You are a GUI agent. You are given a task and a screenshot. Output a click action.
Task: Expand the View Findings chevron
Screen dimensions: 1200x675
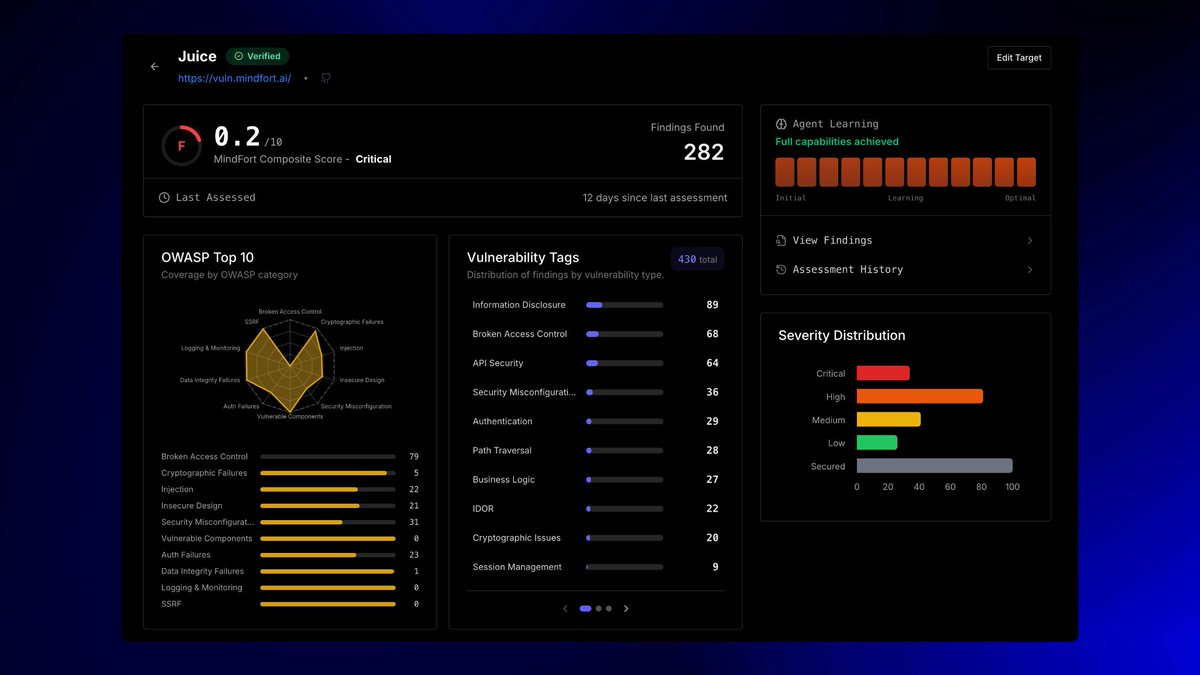(1030, 240)
